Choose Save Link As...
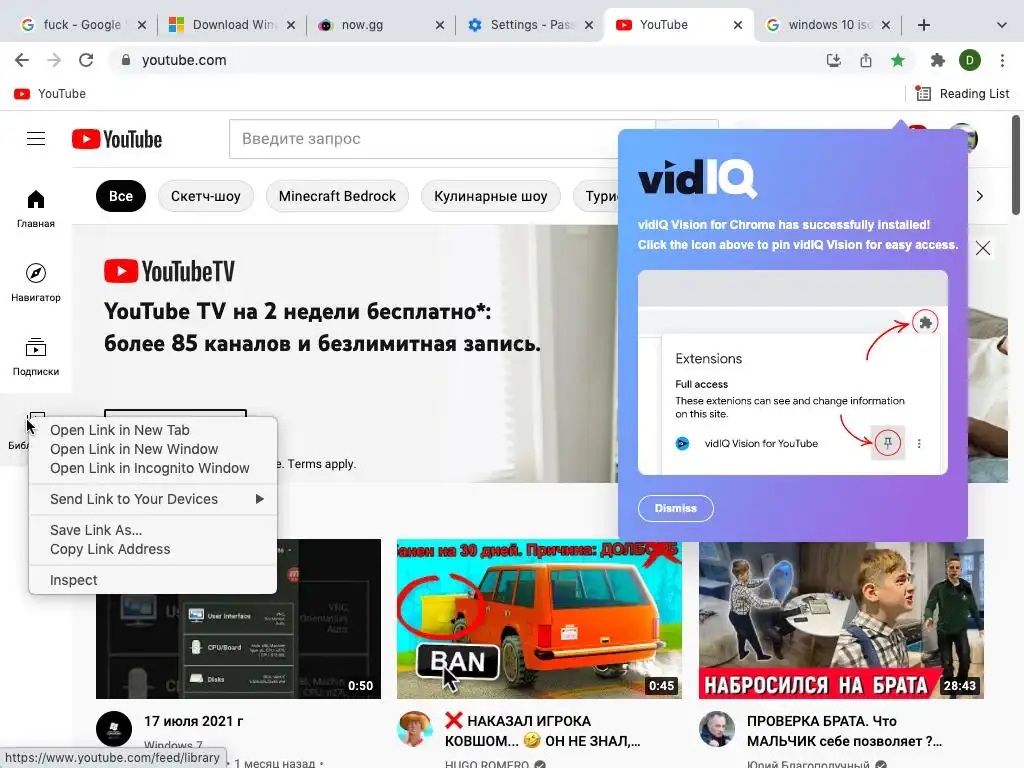The height and width of the screenshot is (768, 1024). point(153,530)
